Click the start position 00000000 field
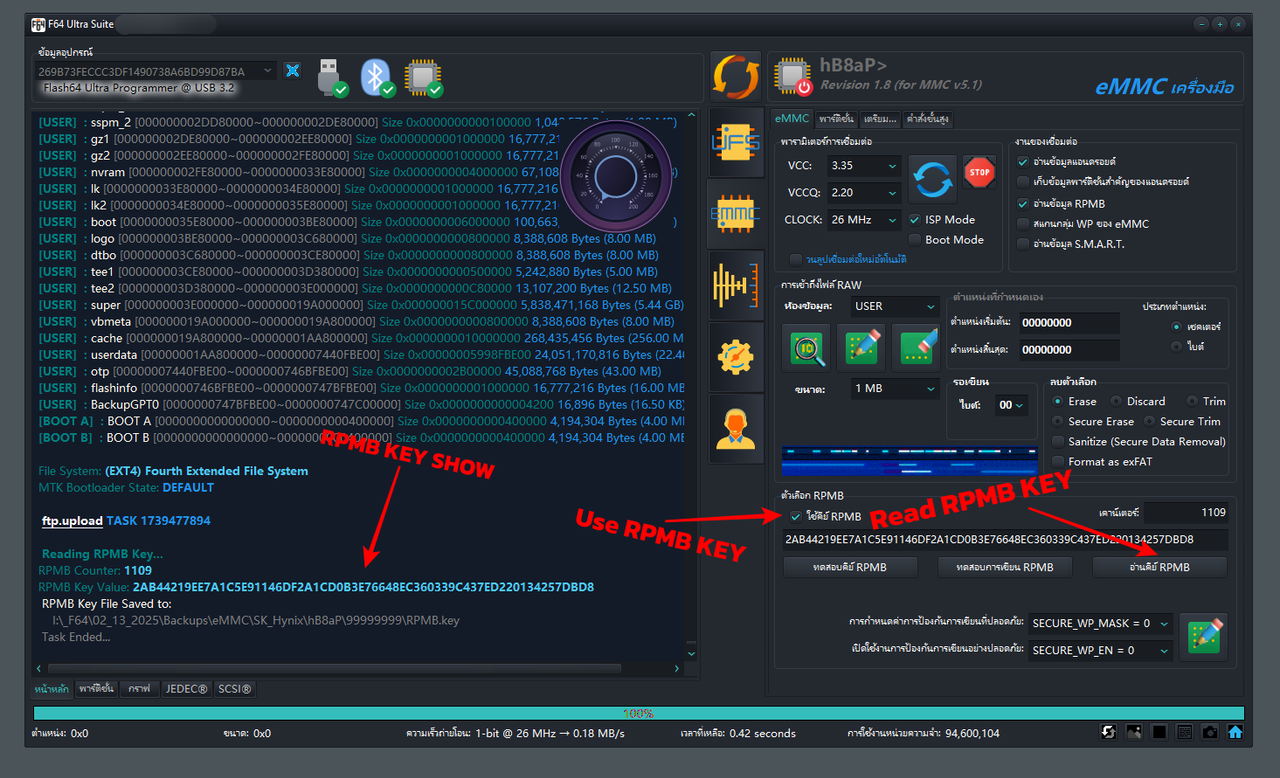 pos(1069,323)
